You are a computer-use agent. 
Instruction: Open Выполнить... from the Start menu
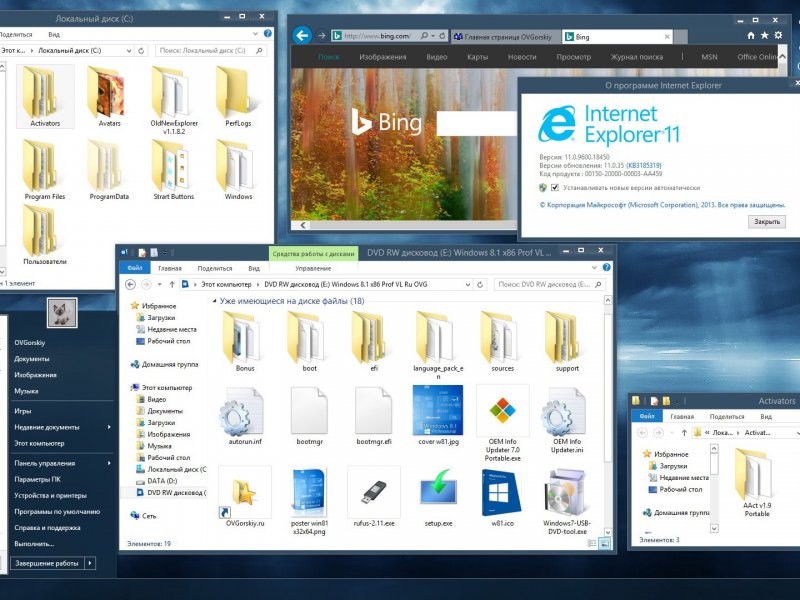tap(34, 544)
